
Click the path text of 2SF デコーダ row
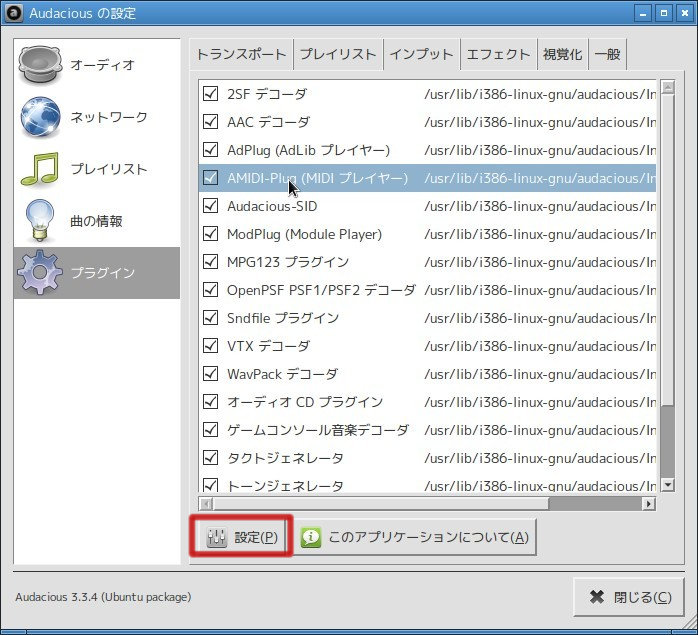click(540, 94)
